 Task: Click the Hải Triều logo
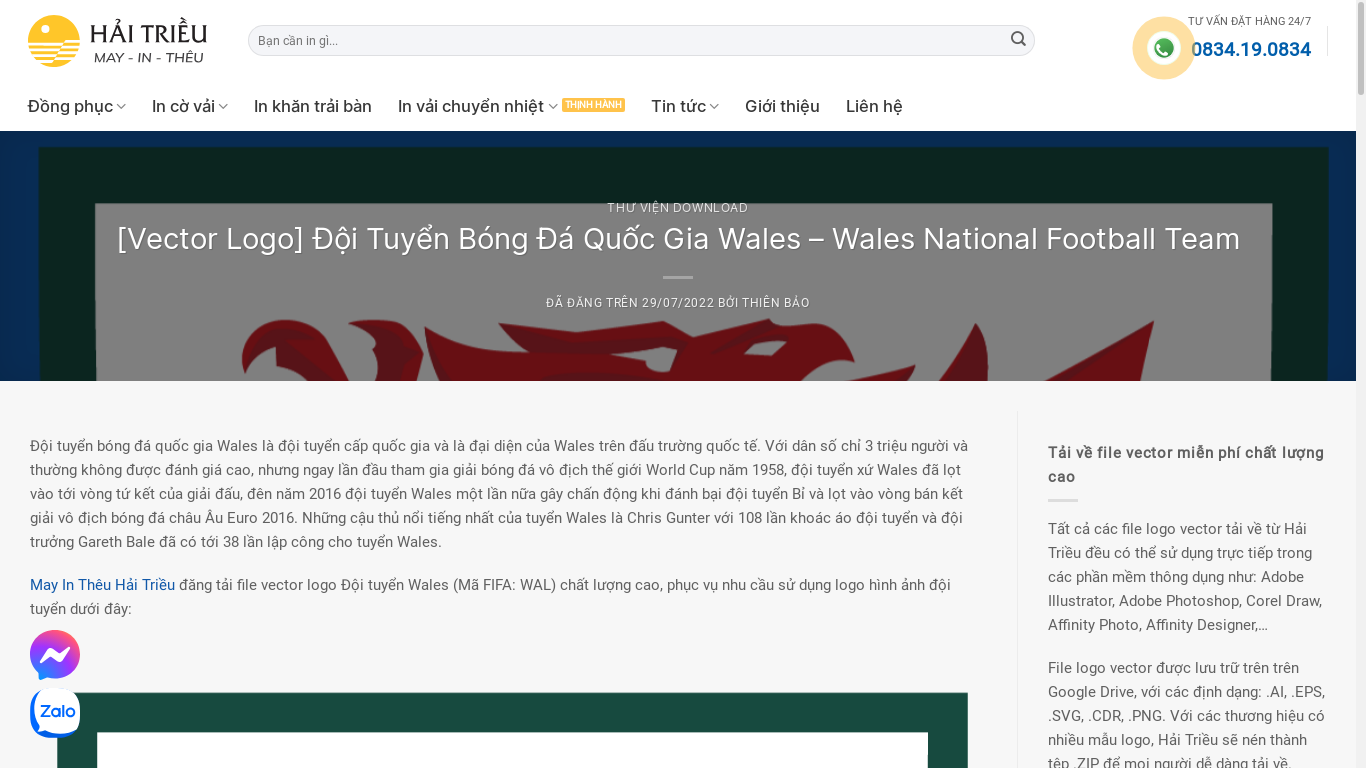point(117,41)
